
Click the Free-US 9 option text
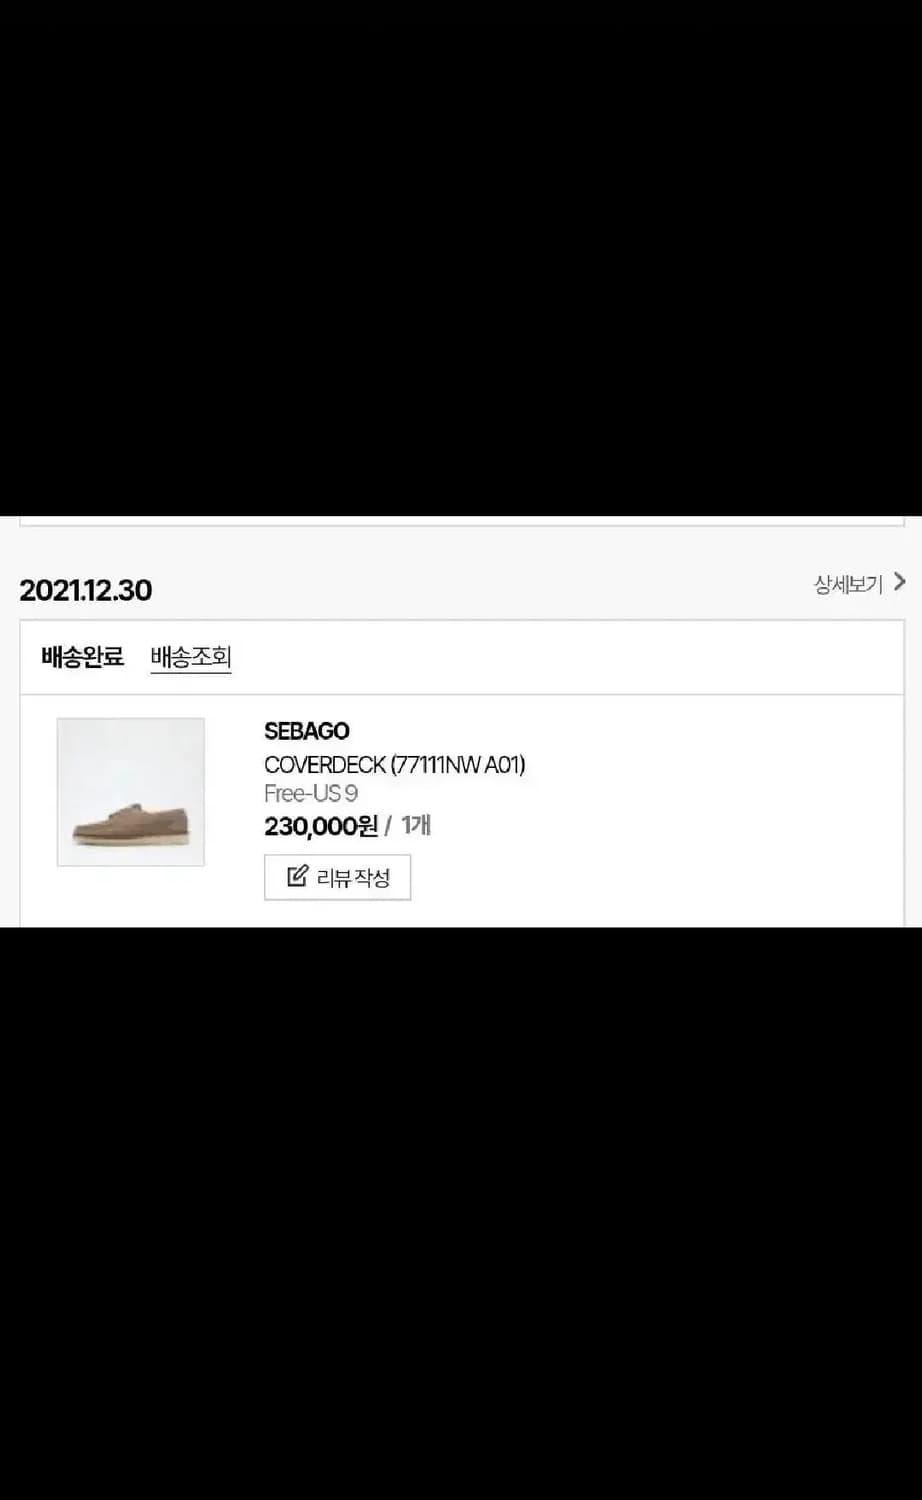point(311,794)
